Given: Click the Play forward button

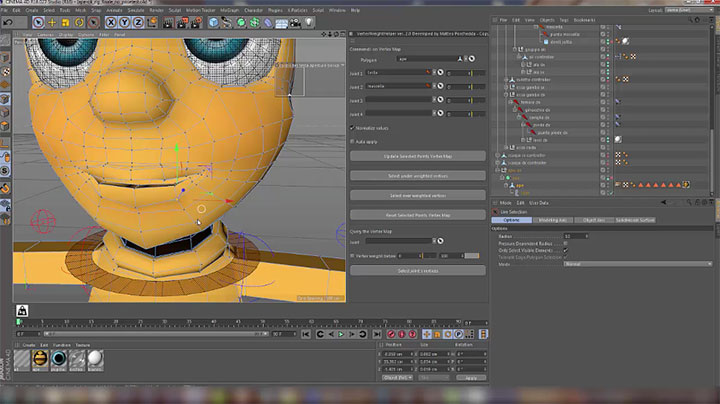Looking at the screenshot, I should pos(341,334).
